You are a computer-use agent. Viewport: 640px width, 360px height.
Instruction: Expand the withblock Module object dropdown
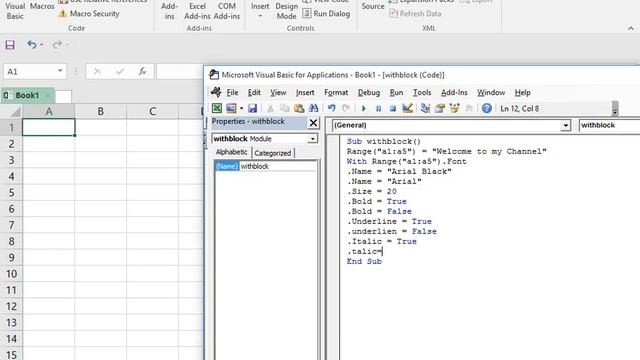(x=312, y=139)
